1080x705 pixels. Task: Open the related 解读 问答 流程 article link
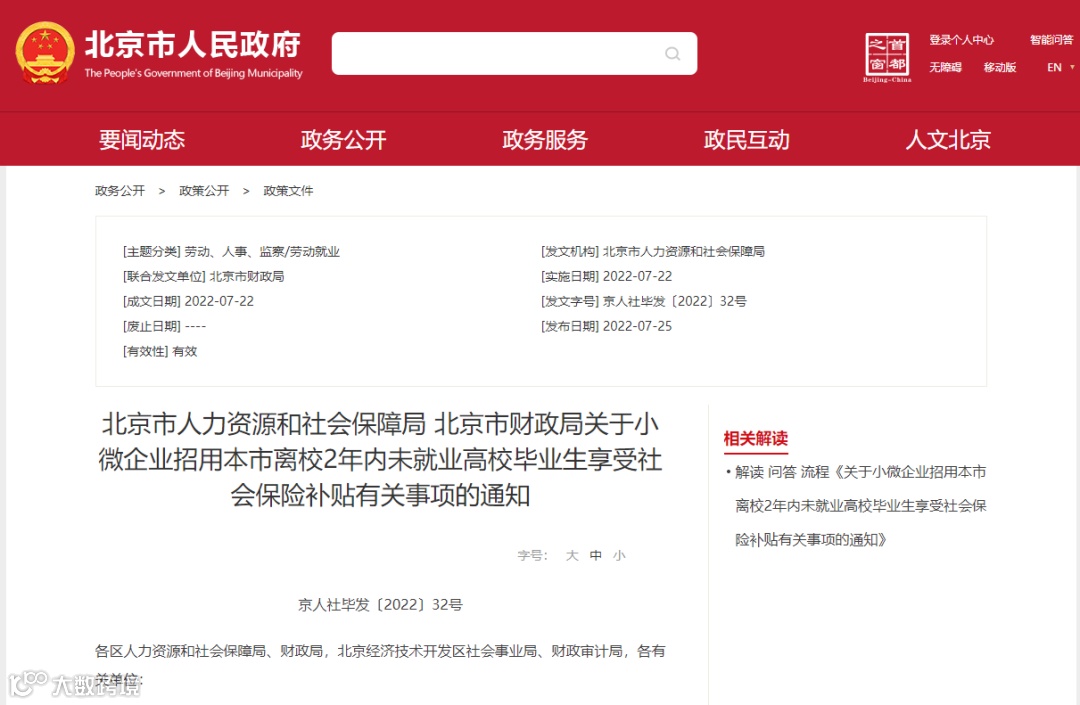[x=860, y=506]
